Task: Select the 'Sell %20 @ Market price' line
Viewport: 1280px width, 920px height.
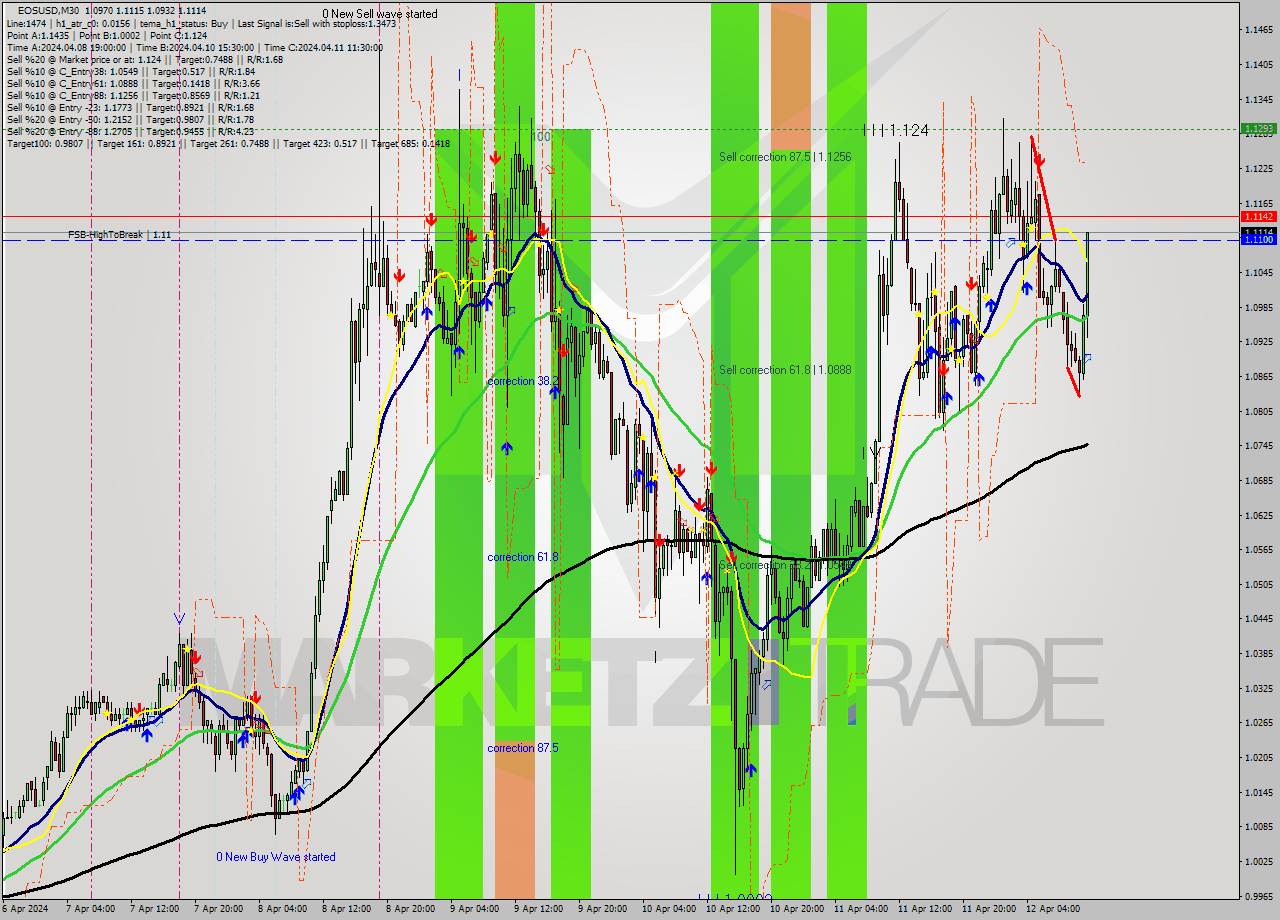Action: point(145,59)
